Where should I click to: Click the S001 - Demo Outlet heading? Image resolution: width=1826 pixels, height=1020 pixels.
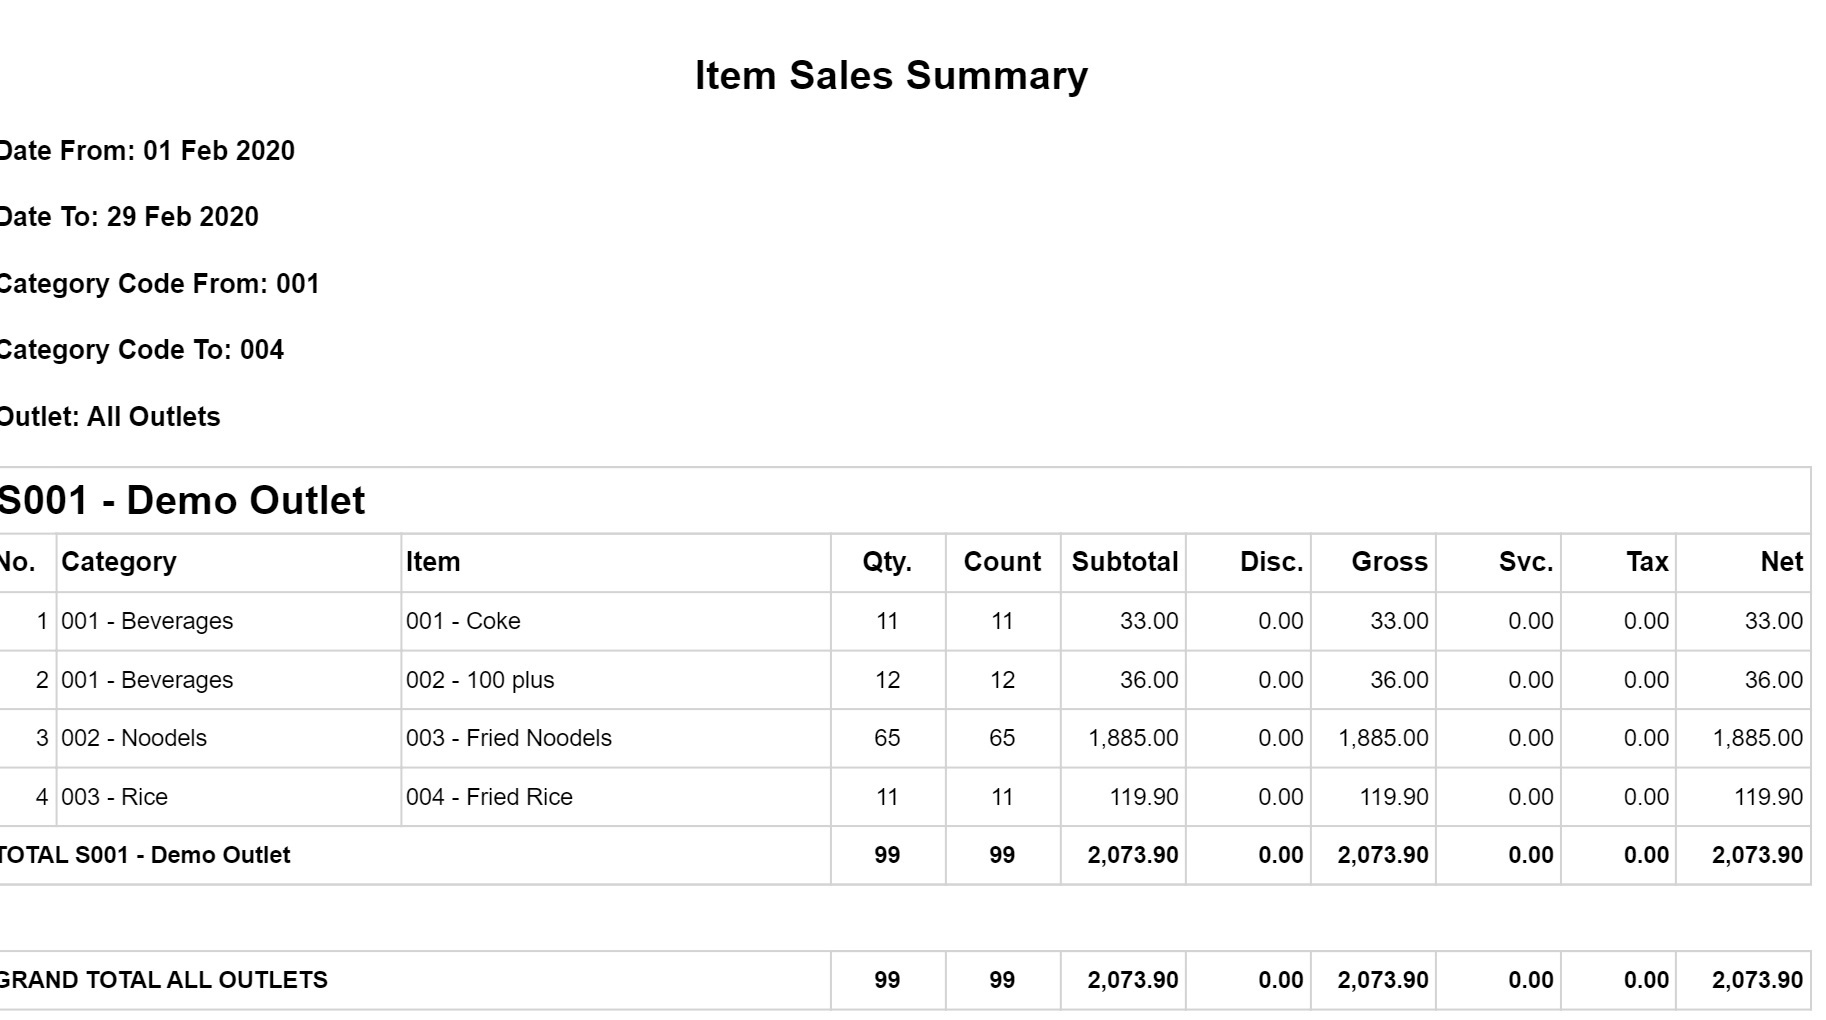point(182,500)
